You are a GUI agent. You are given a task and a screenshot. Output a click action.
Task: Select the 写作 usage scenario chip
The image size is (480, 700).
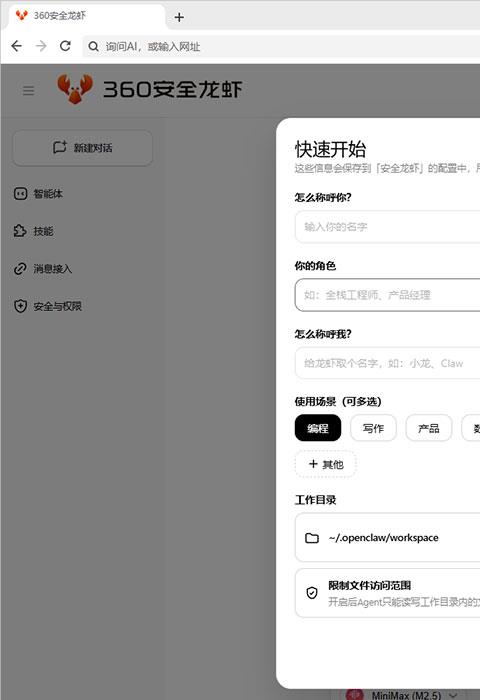(x=373, y=428)
